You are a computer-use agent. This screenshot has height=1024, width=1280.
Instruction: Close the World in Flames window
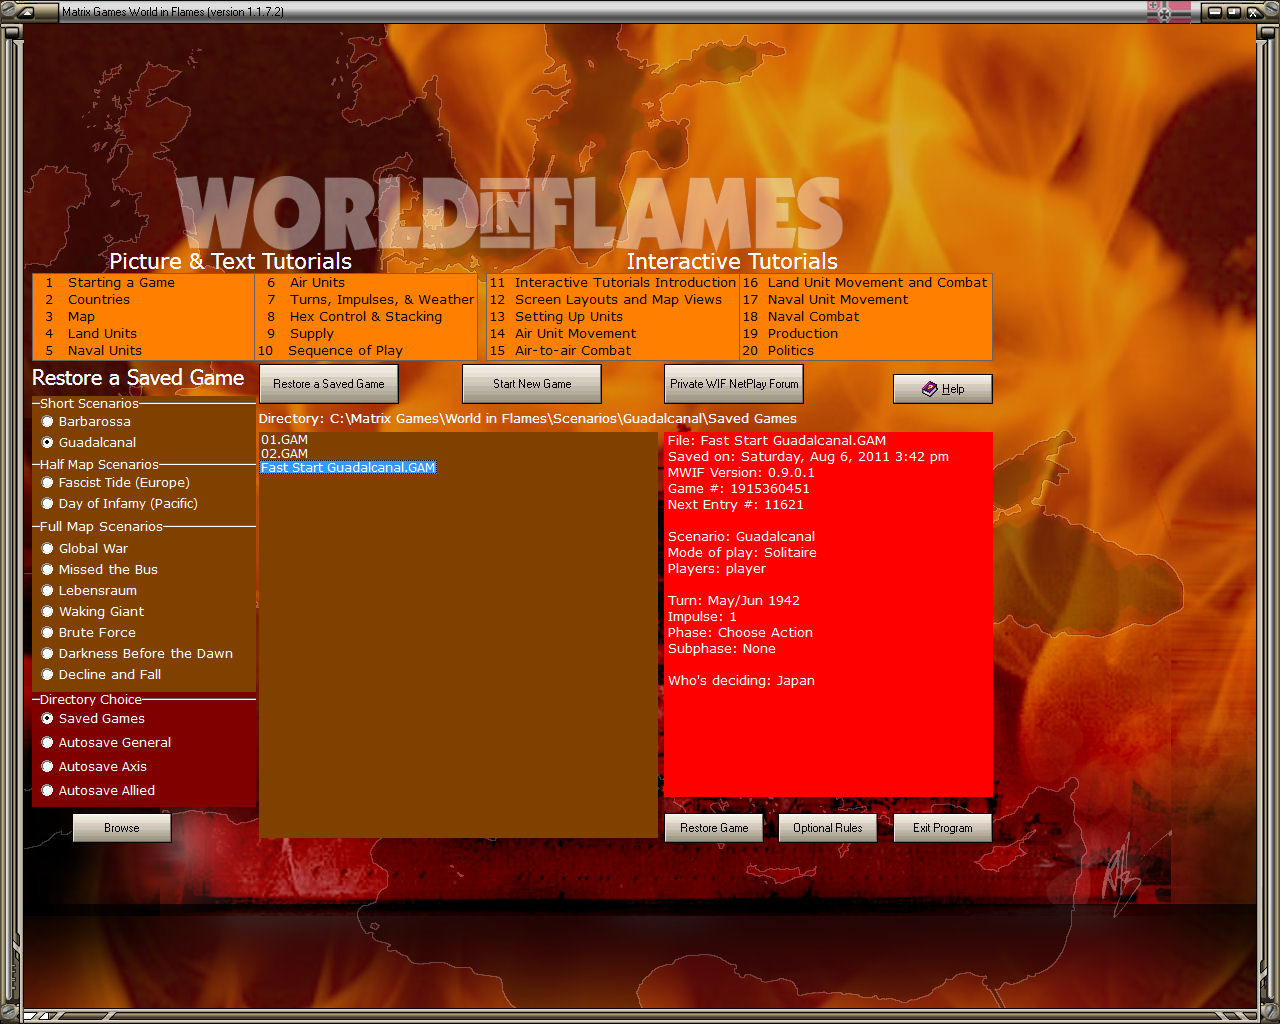[1252, 12]
